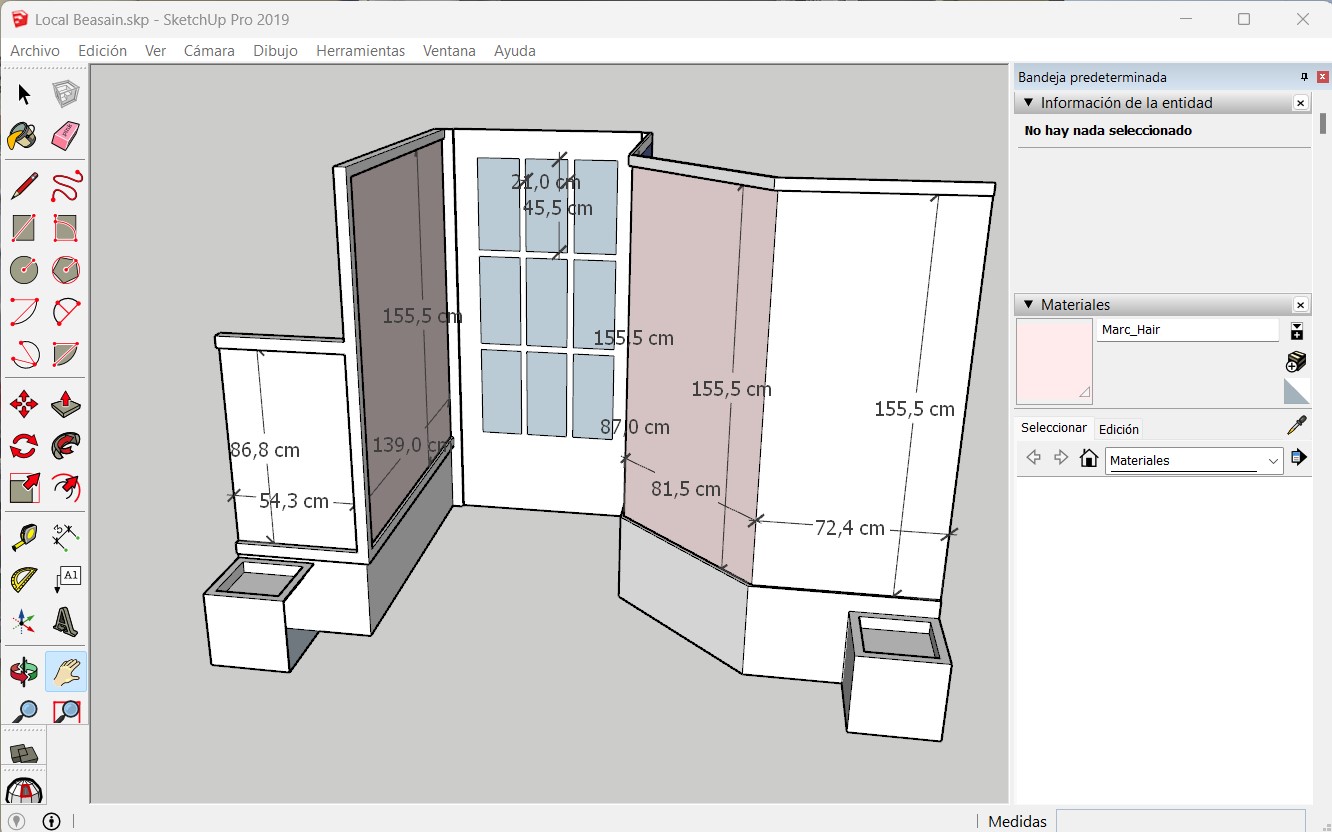Select the Protractor tool
This screenshot has width=1332, height=832.
(x=23, y=580)
